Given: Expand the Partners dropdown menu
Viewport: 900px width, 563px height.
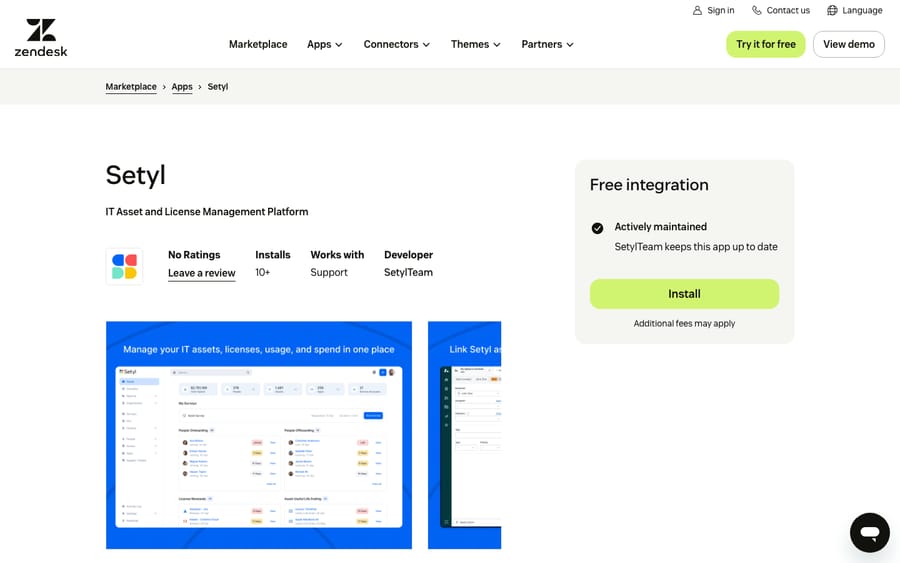Looking at the screenshot, I should point(548,44).
